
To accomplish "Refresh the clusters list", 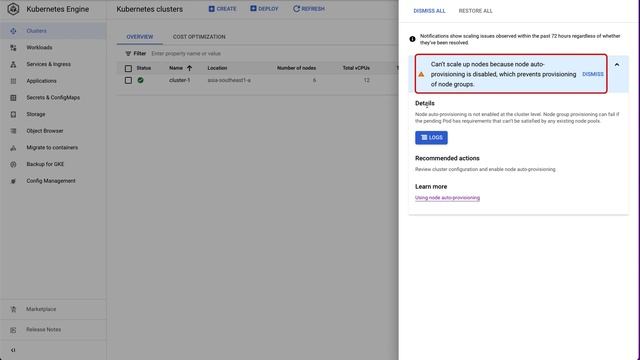I will pos(309,9).
